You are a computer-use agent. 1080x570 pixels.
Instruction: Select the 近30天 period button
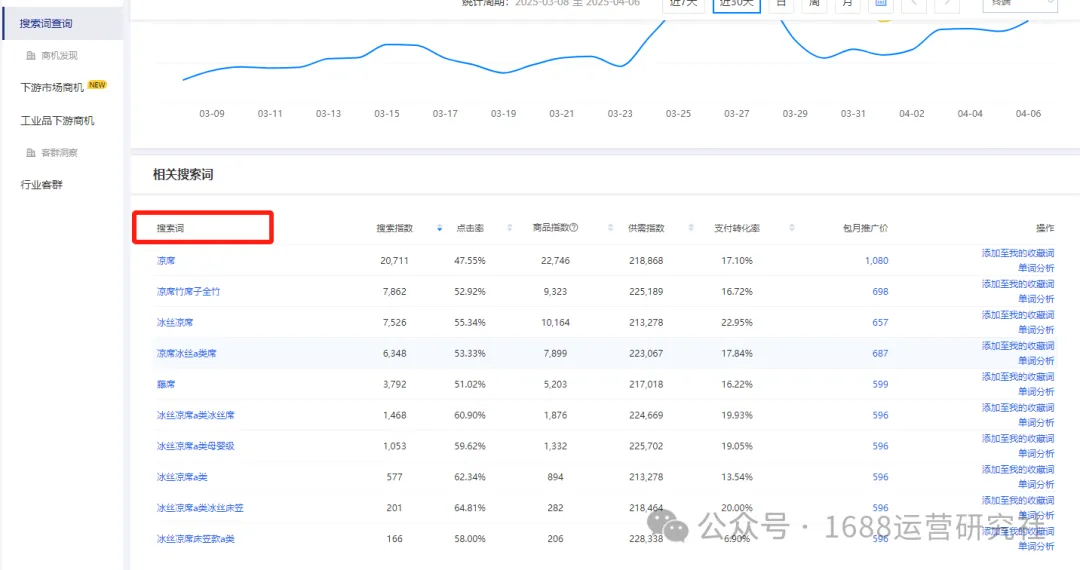point(736,4)
